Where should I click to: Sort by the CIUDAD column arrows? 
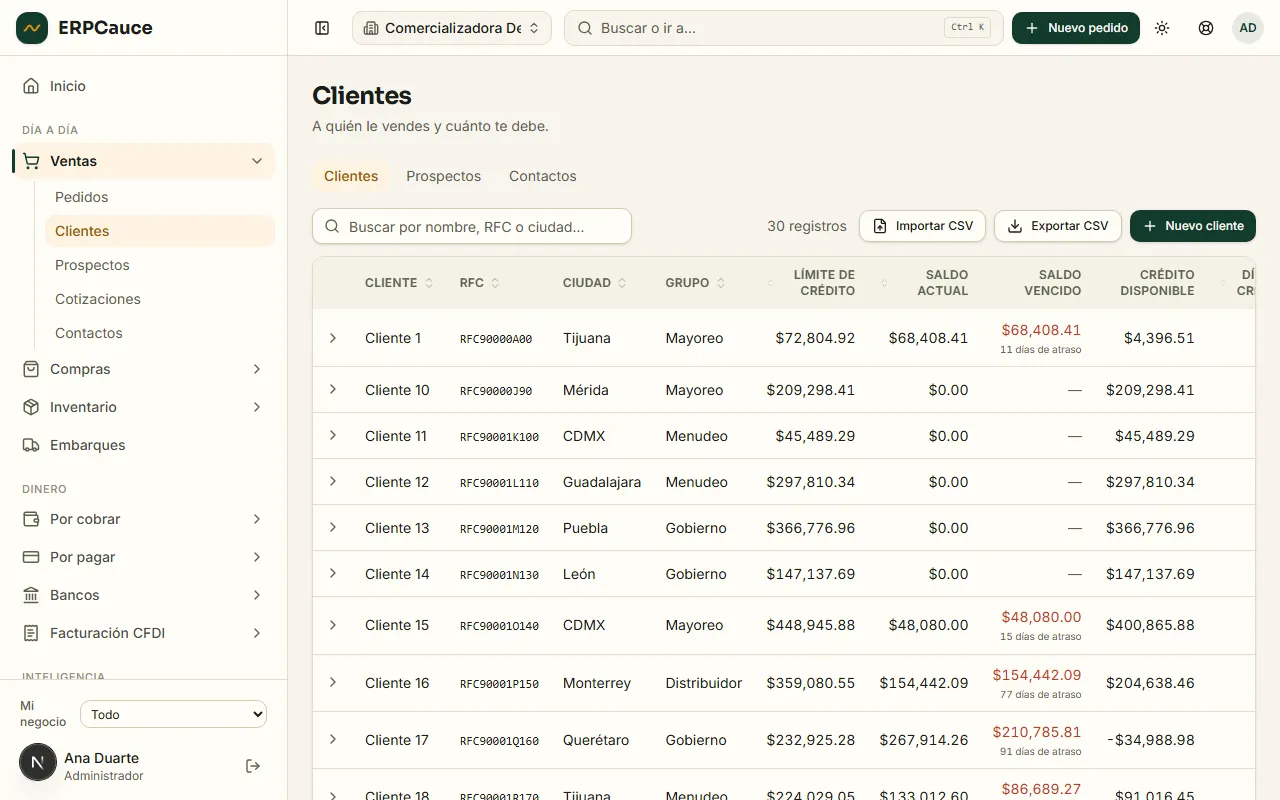tap(622, 283)
